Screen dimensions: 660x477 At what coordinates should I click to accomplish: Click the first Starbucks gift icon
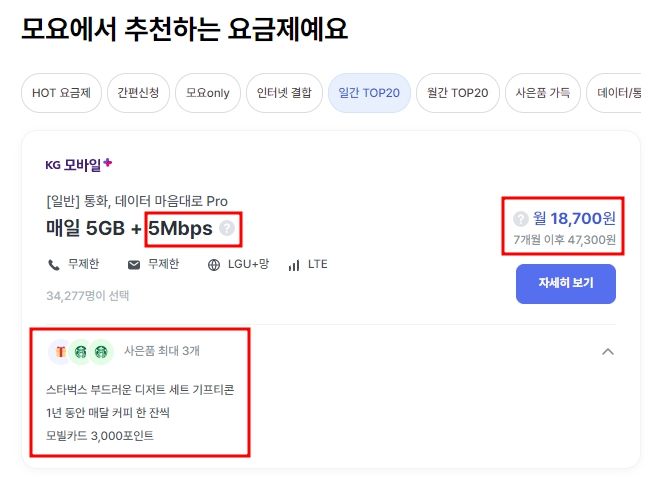(81, 352)
